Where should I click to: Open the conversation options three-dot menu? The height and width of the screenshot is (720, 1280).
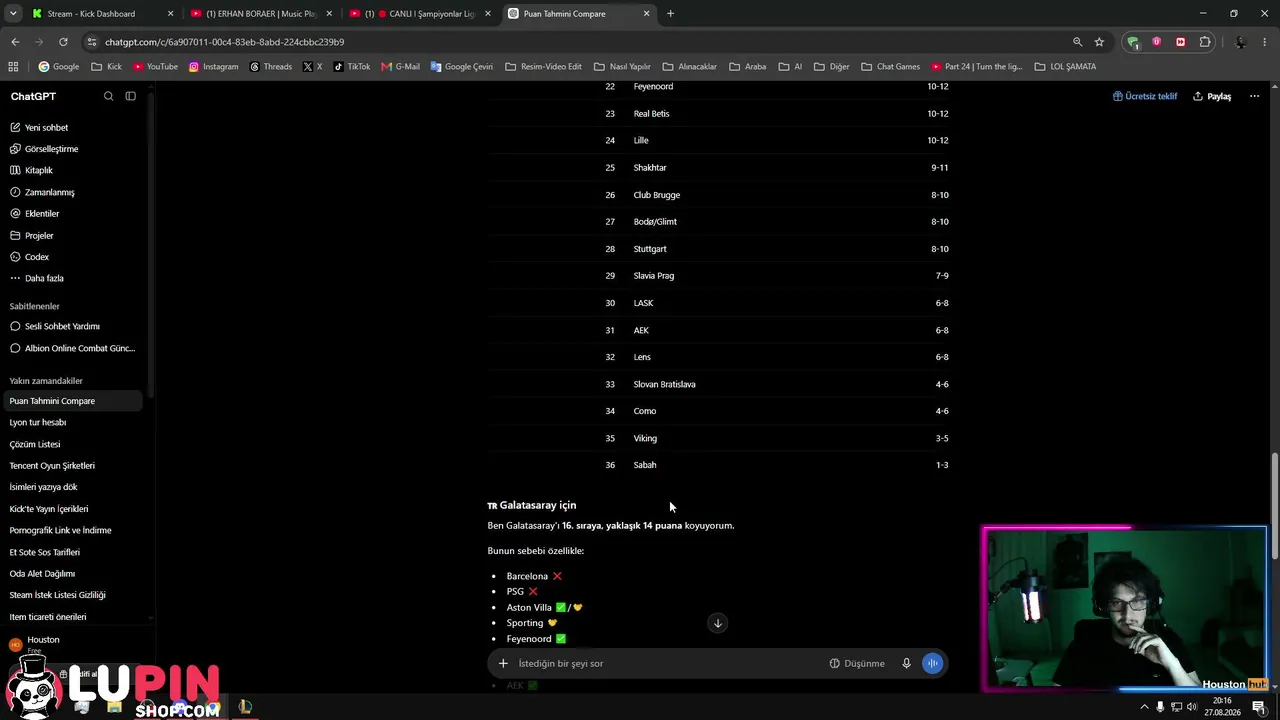1254,96
